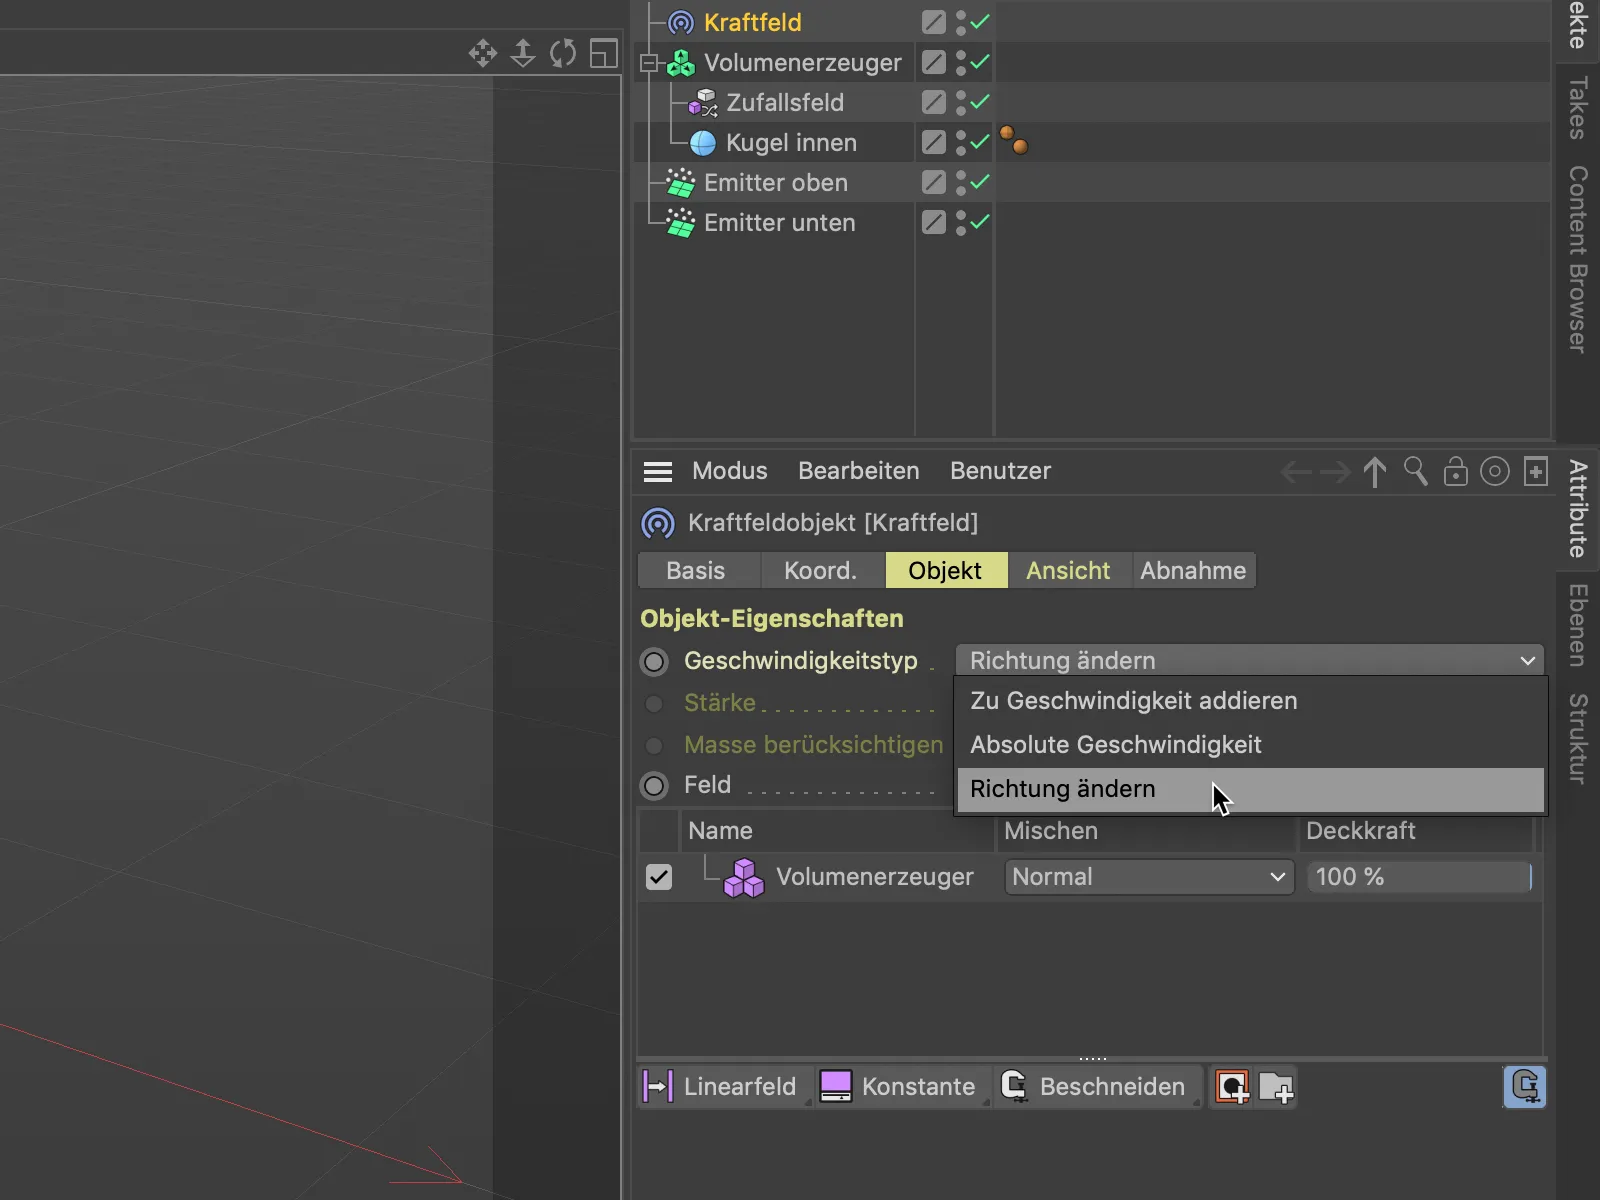The image size is (1600, 1200).
Task: Switch to the Basis tab
Action: (698, 571)
